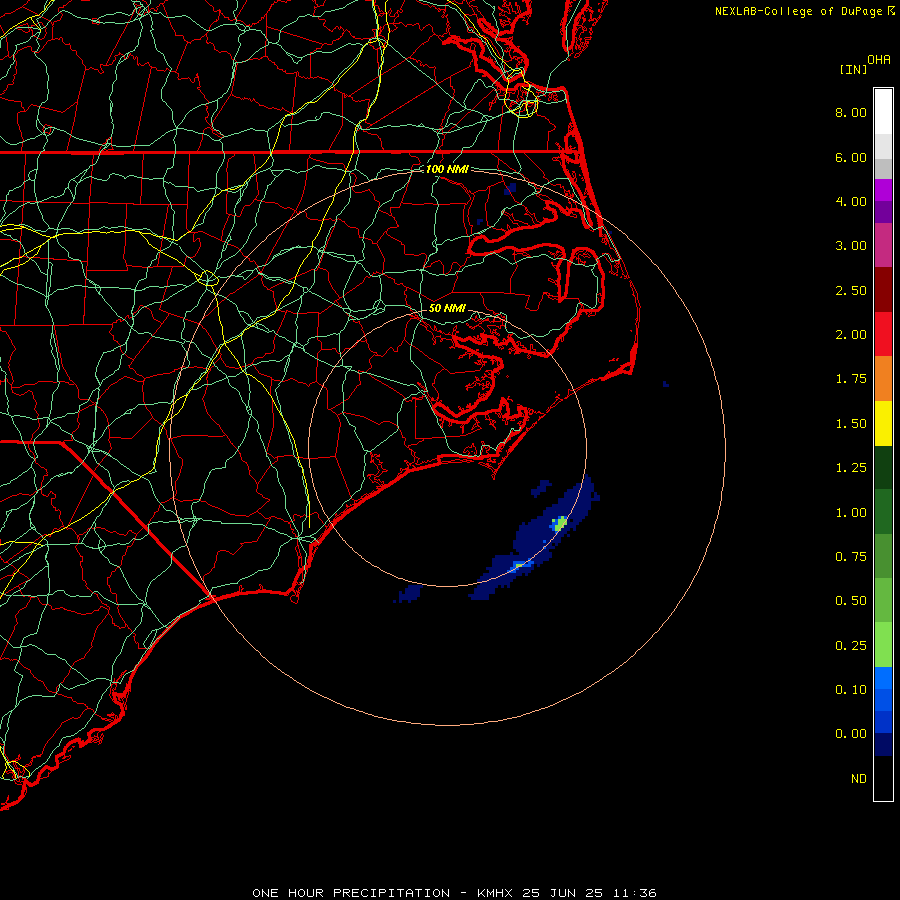The height and width of the screenshot is (900, 900).
Task: Click the KMHX radar site identifier
Action: pyautogui.click(x=496, y=893)
